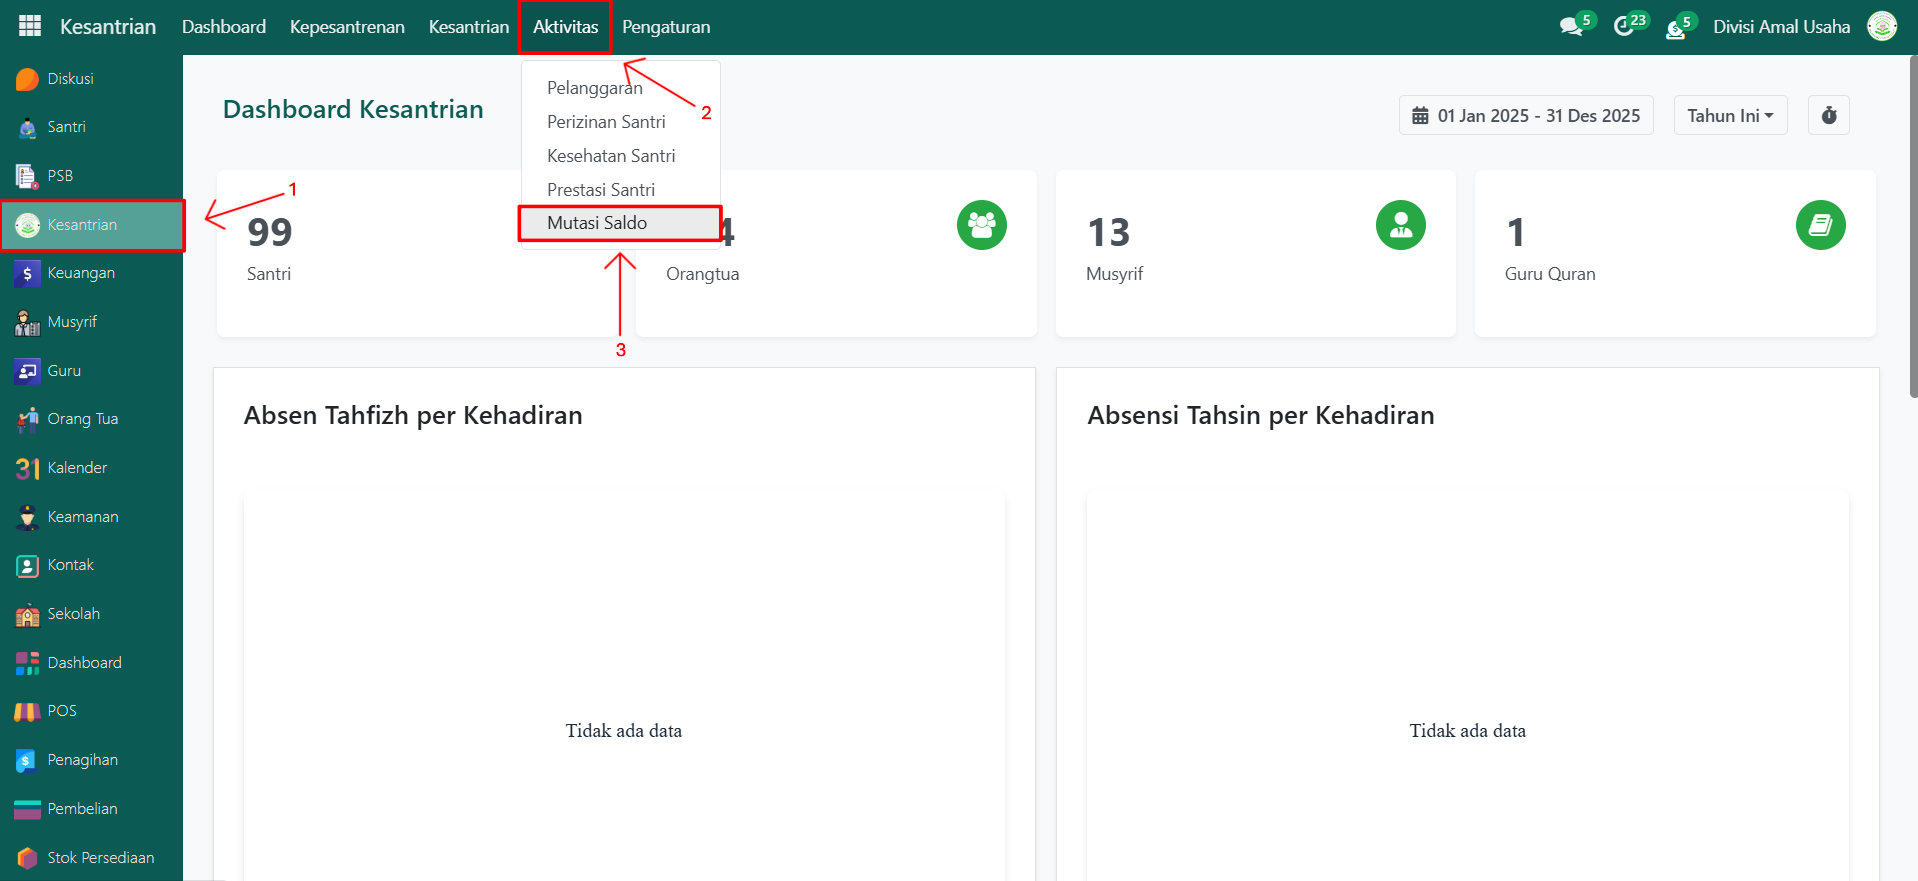The height and width of the screenshot is (881, 1918).
Task: Click the user avatar logo in header
Action: click(1882, 27)
